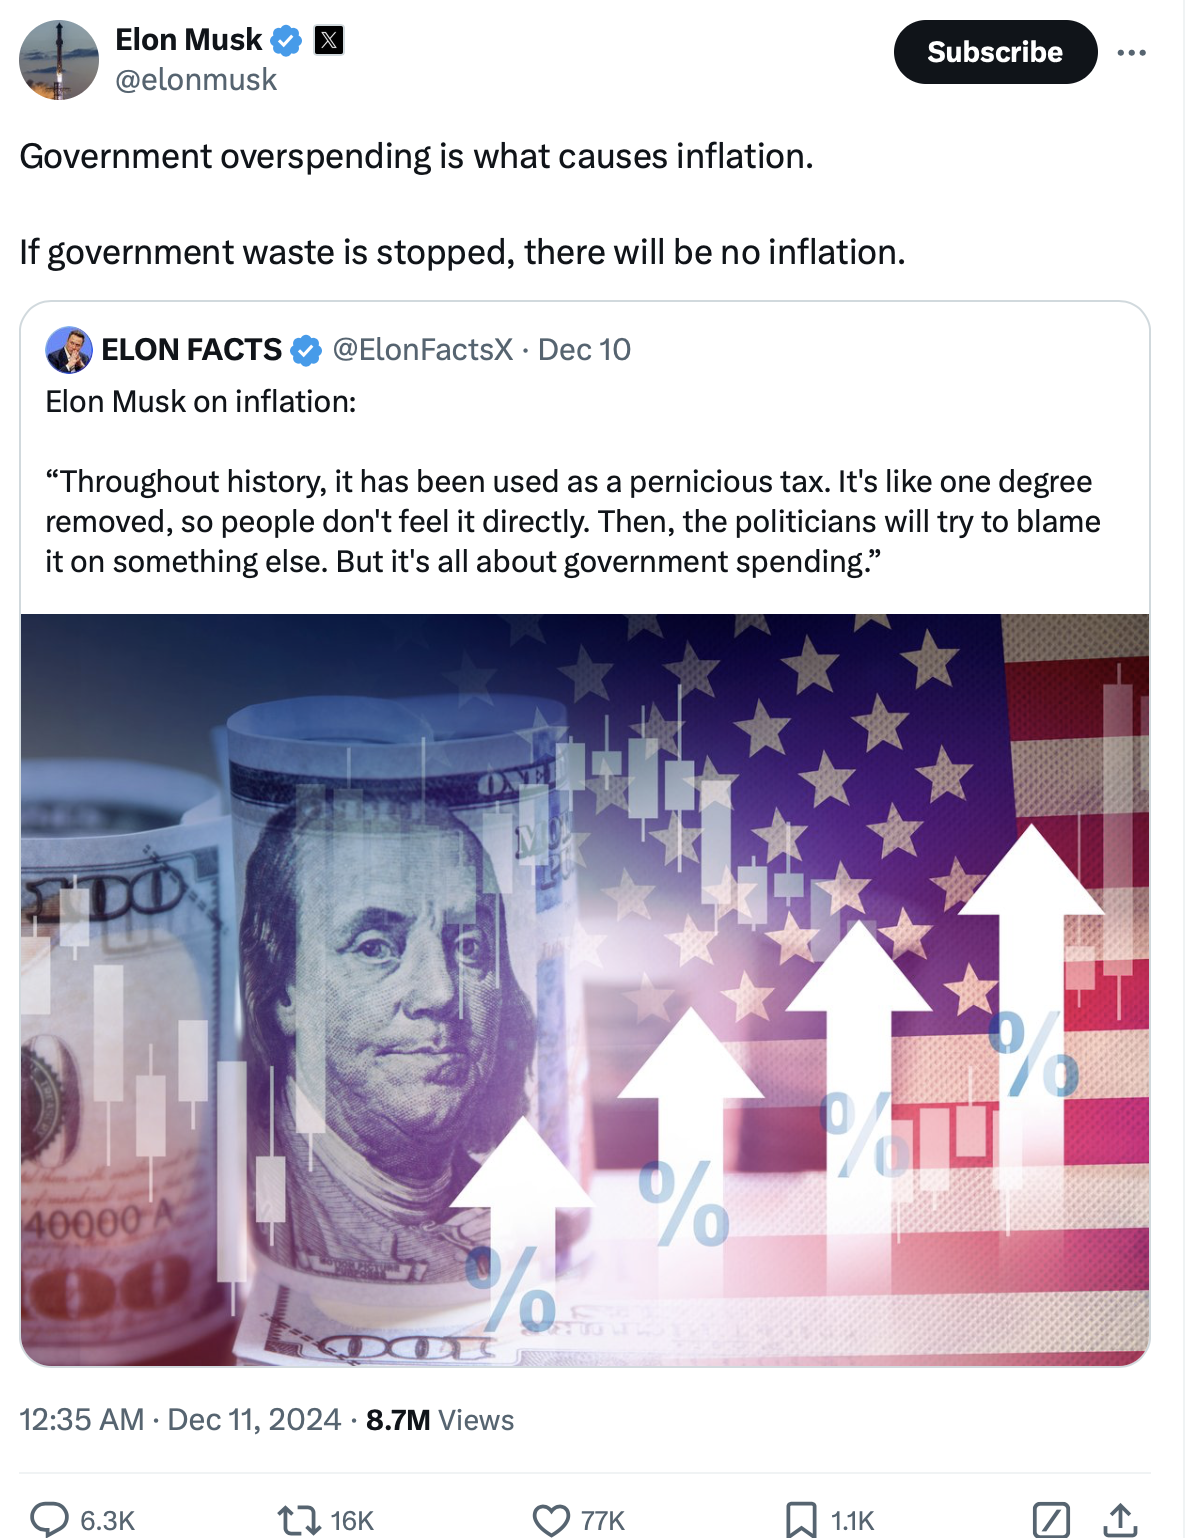View the 8.7M Views analytics
This screenshot has width=1186, height=1538.
(440, 1420)
